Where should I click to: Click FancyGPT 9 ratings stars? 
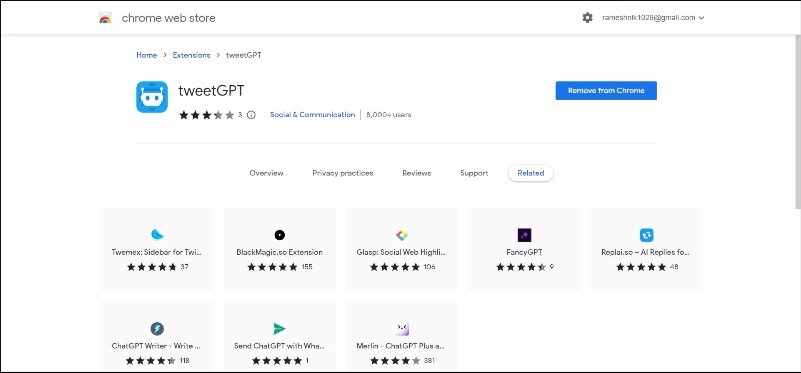(521, 267)
